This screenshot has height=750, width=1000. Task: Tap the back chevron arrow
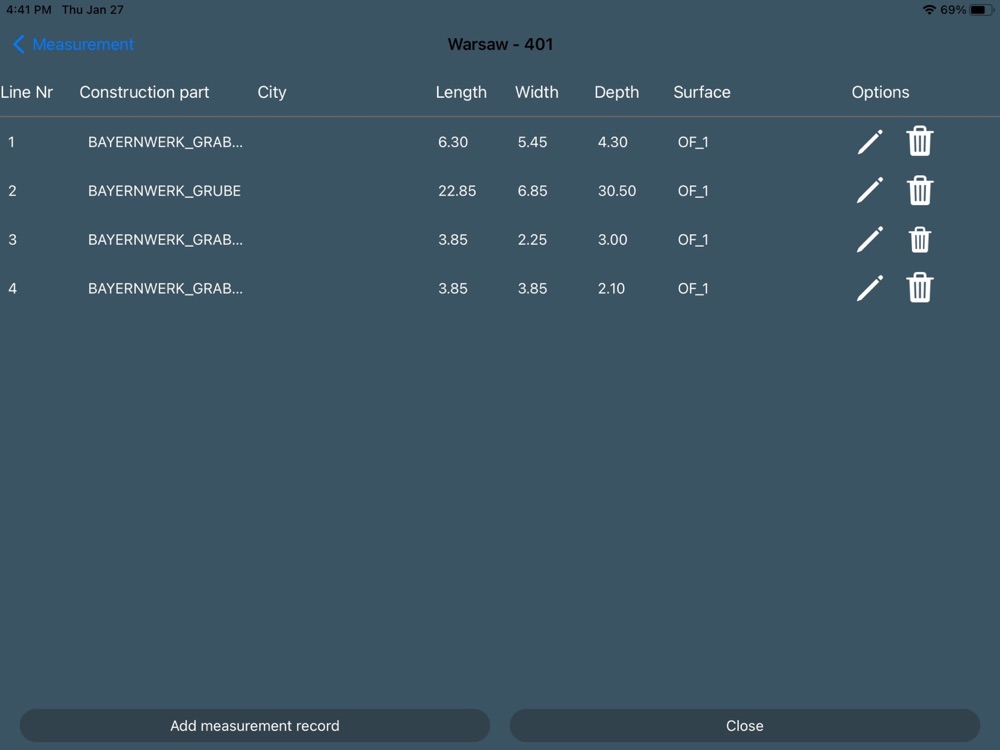click(18, 45)
